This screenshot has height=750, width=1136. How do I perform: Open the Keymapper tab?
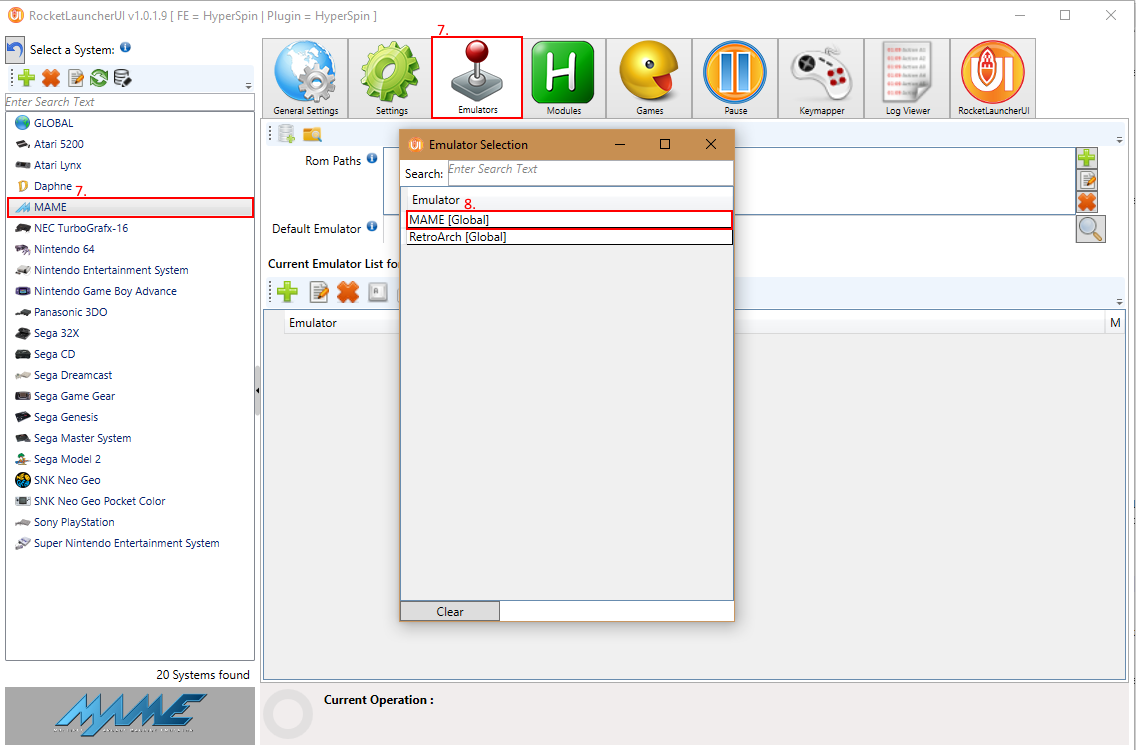coord(821,78)
